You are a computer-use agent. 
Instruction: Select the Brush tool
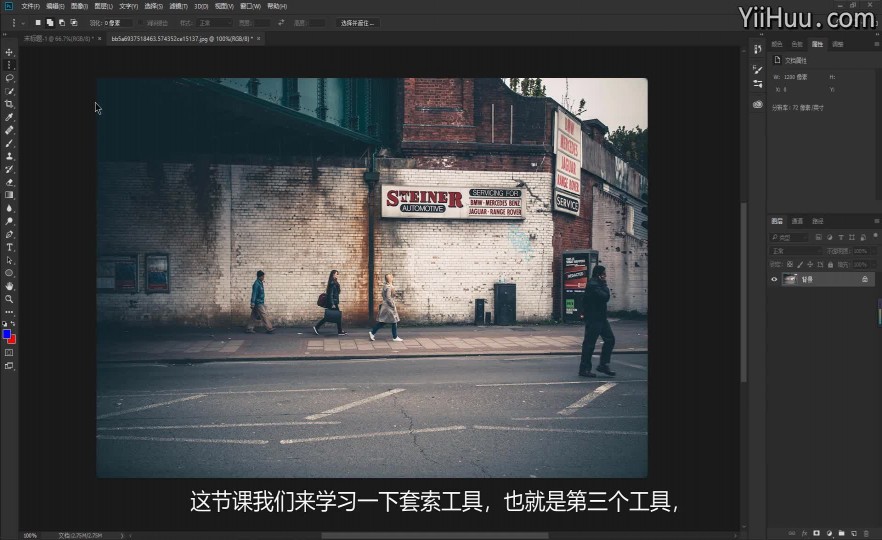pos(9,143)
